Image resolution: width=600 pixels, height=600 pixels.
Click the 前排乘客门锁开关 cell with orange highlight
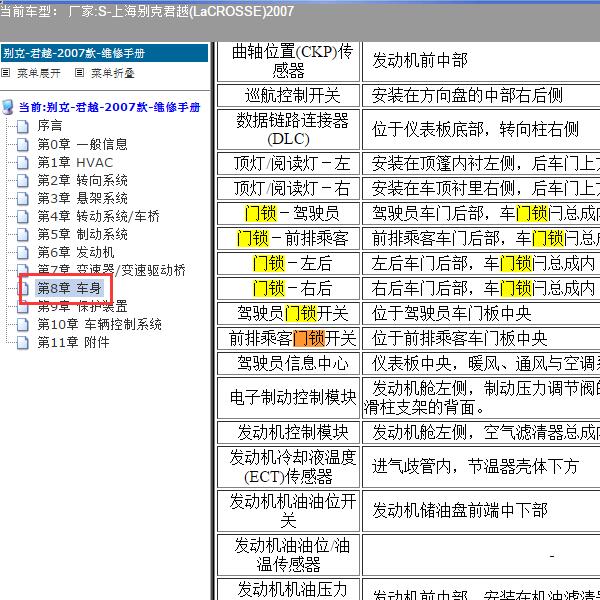click(x=289, y=338)
